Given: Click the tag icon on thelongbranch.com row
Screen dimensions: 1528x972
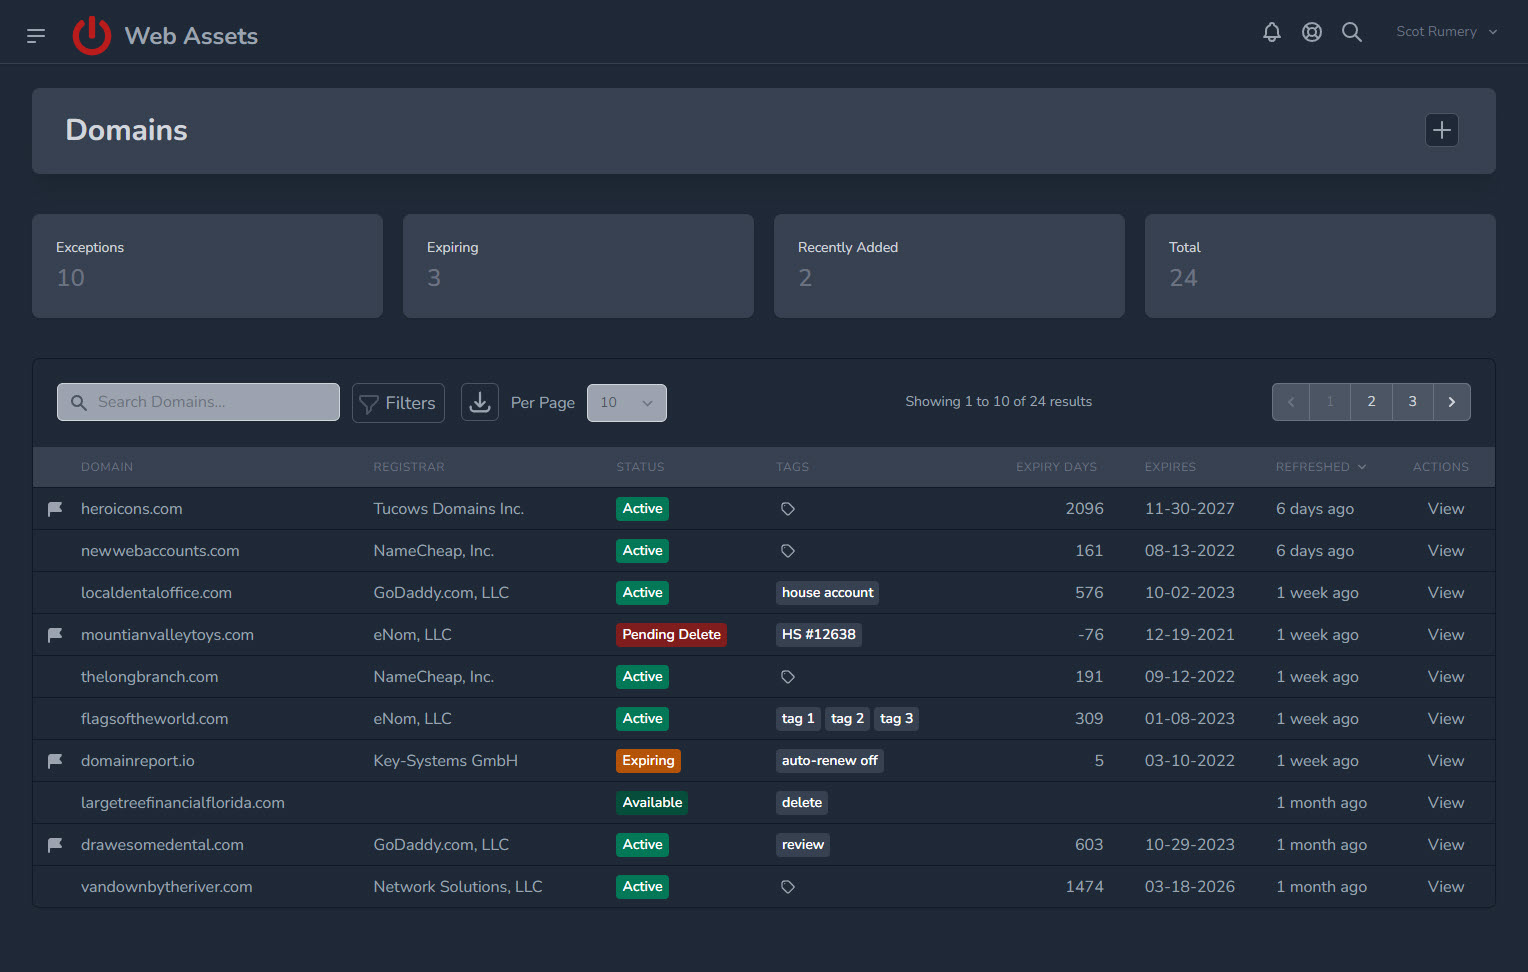Looking at the screenshot, I should pos(788,676).
